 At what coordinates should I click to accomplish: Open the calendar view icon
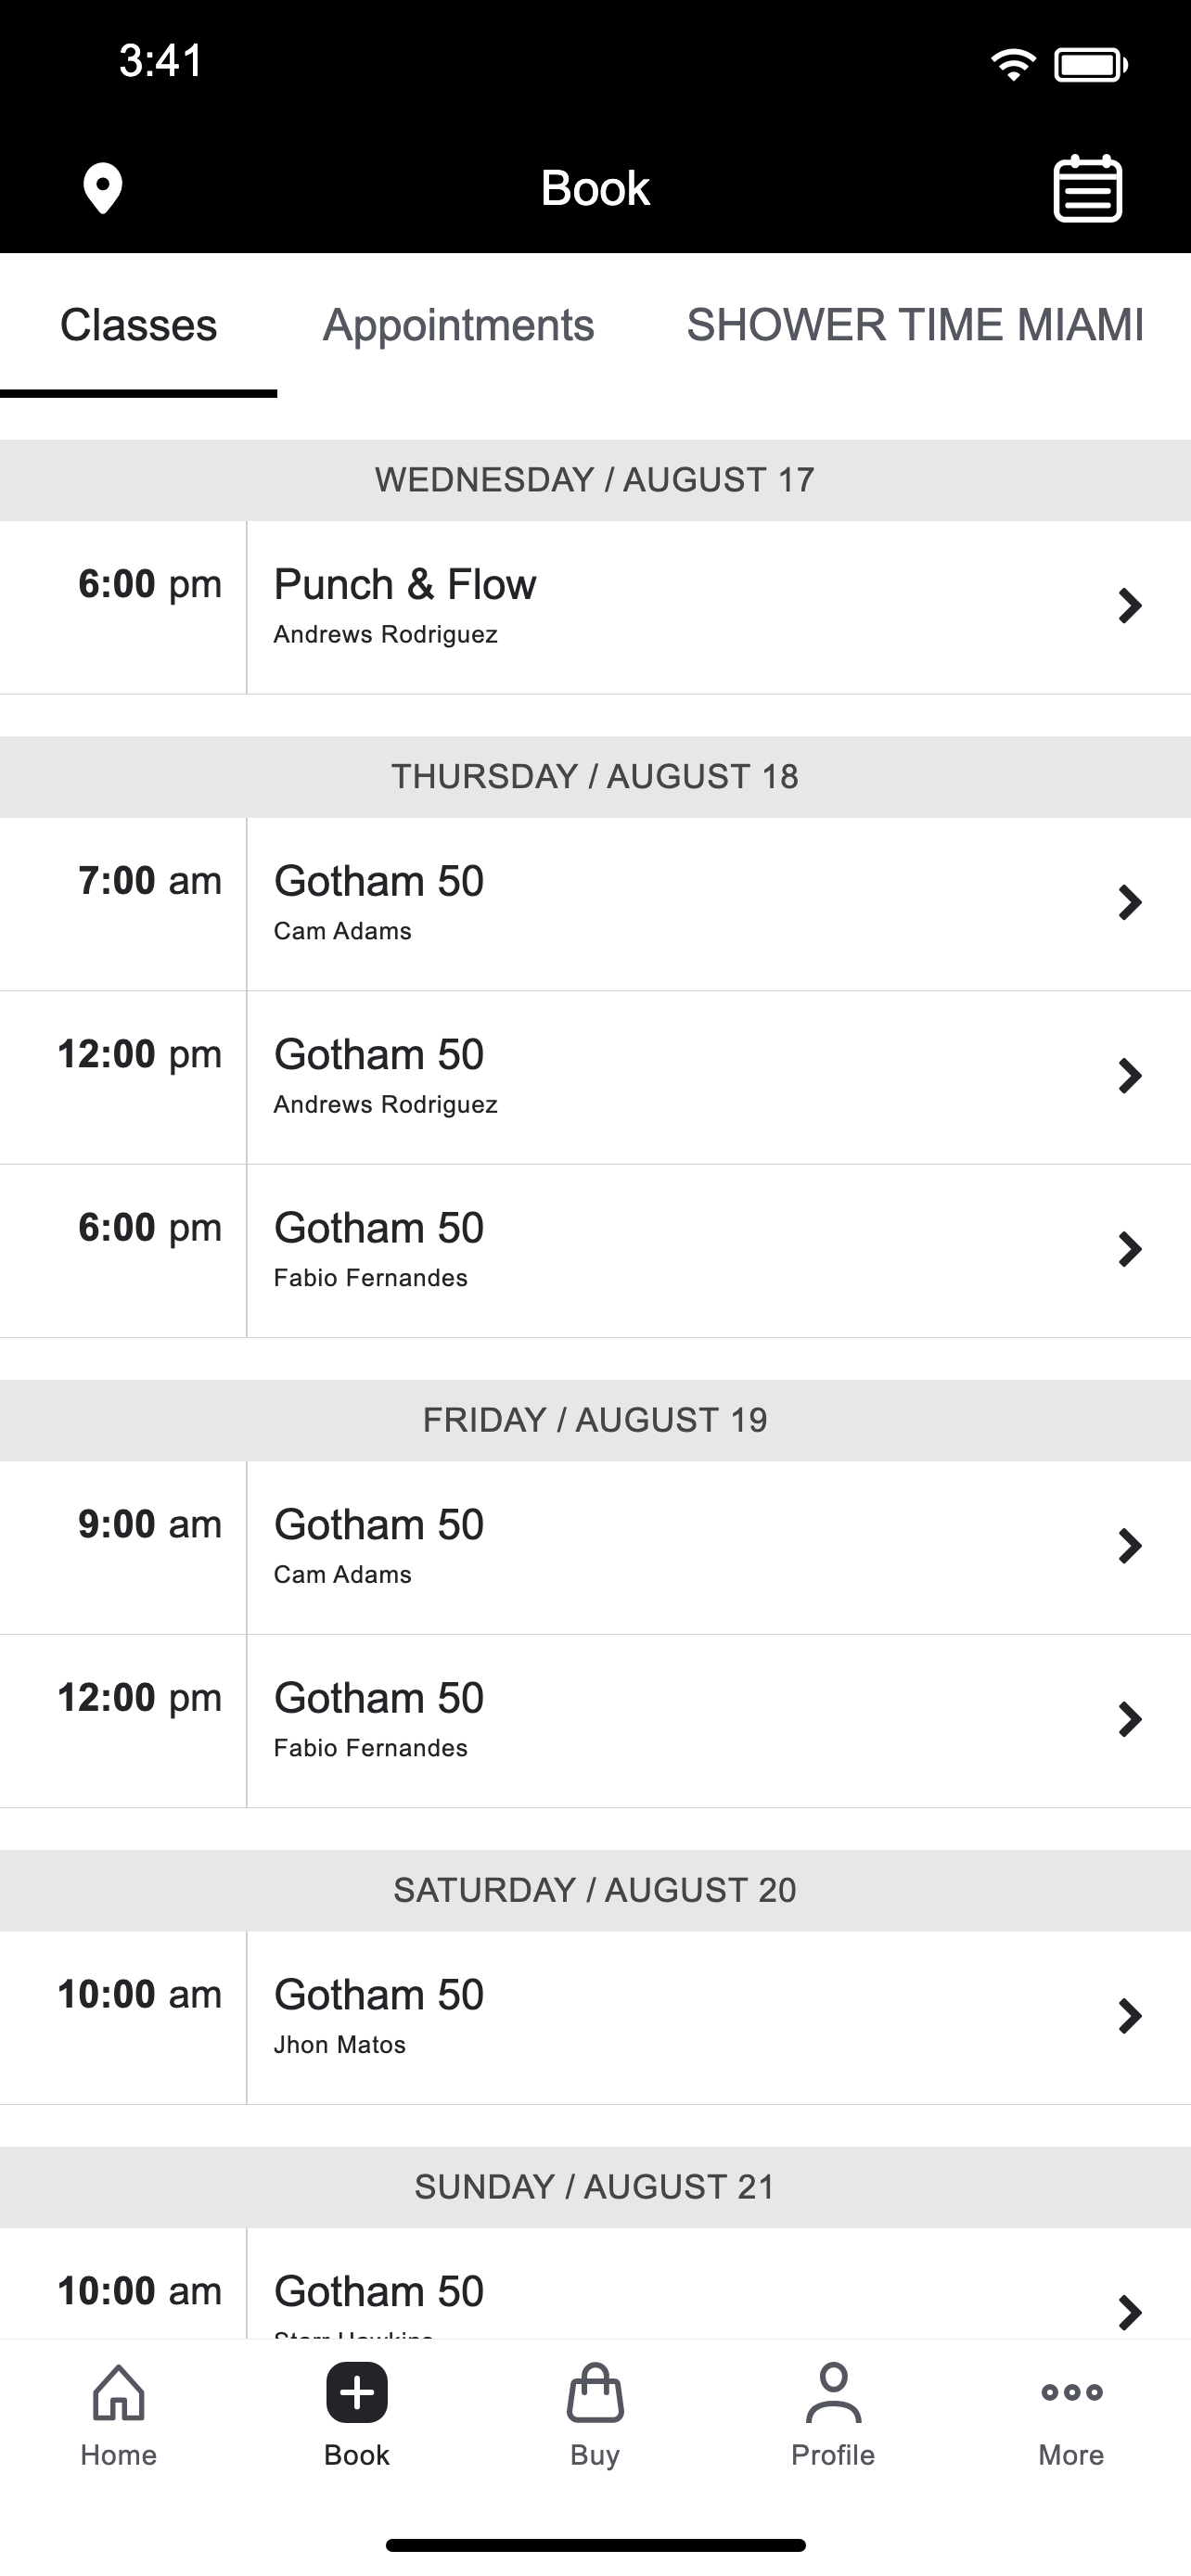(x=1088, y=188)
